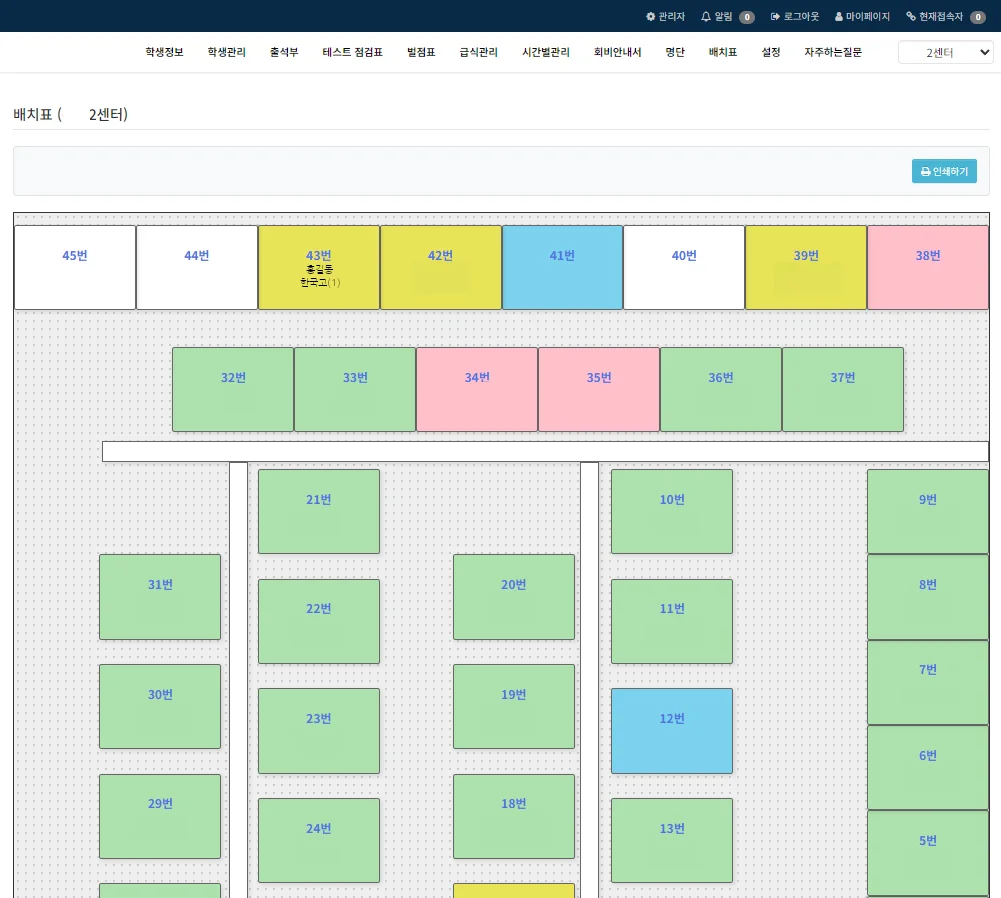The height and width of the screenshot is (898, 1001).
Task: Open the 테스트 점검표 menu
Action: point(352,52)
